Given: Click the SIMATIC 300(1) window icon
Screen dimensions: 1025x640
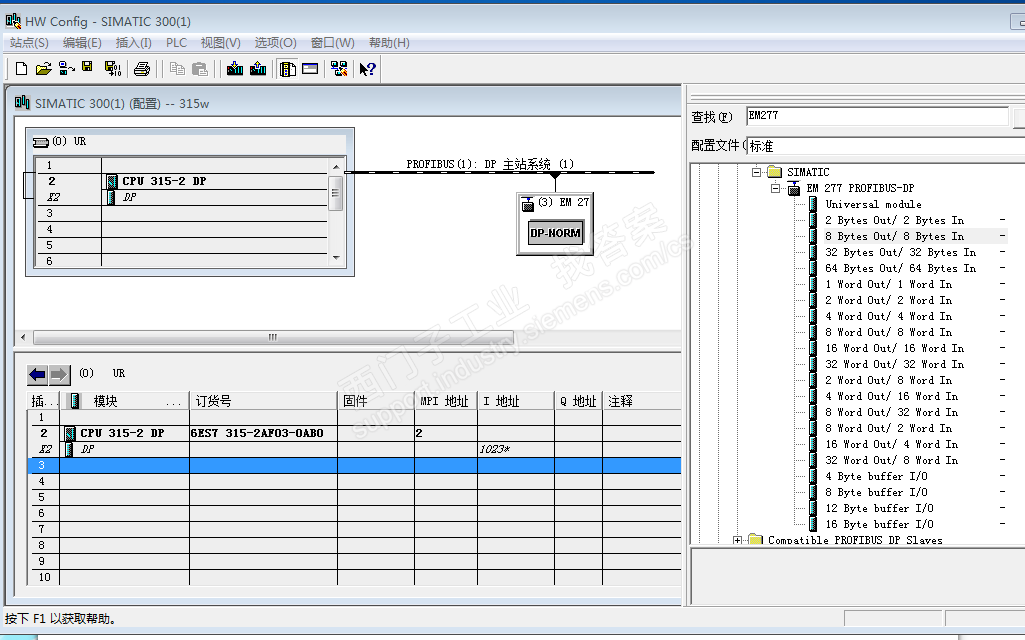Looking at the screenshot, I should (x=22, y=103).
